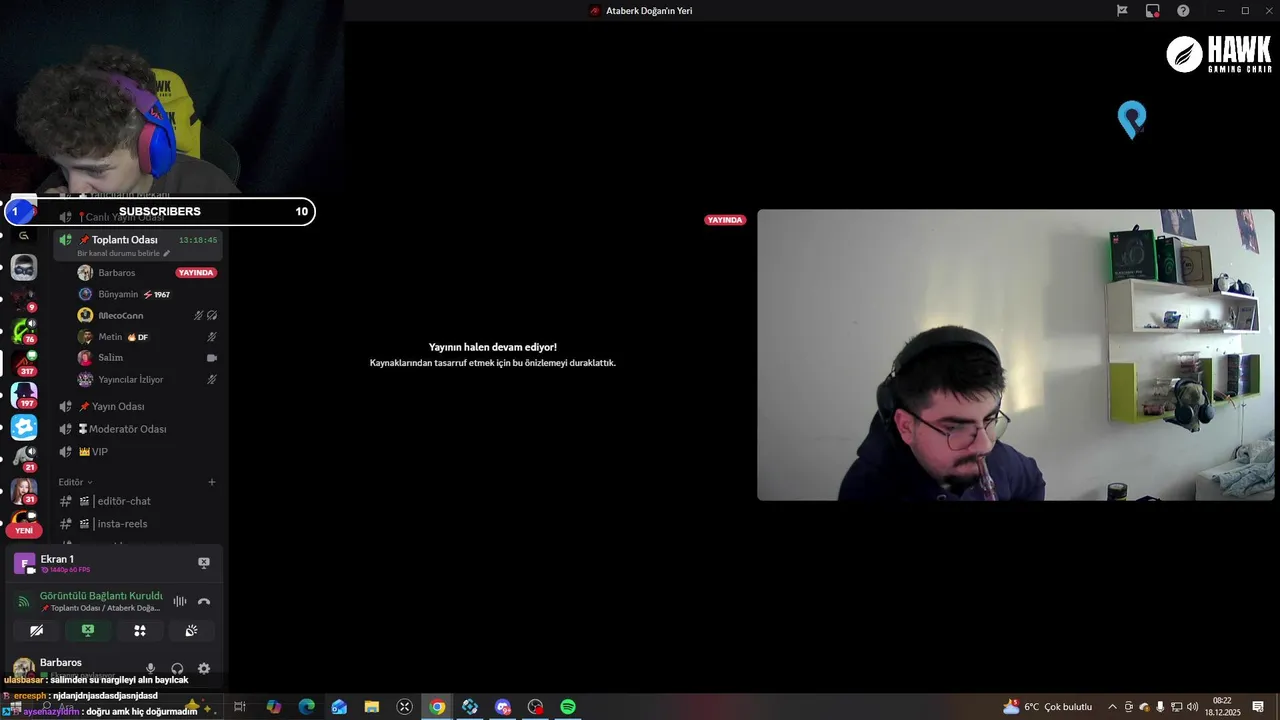The image size is (1280, 720).
Task: Open Spotify from the taskbar
Action: pos(568,707)
